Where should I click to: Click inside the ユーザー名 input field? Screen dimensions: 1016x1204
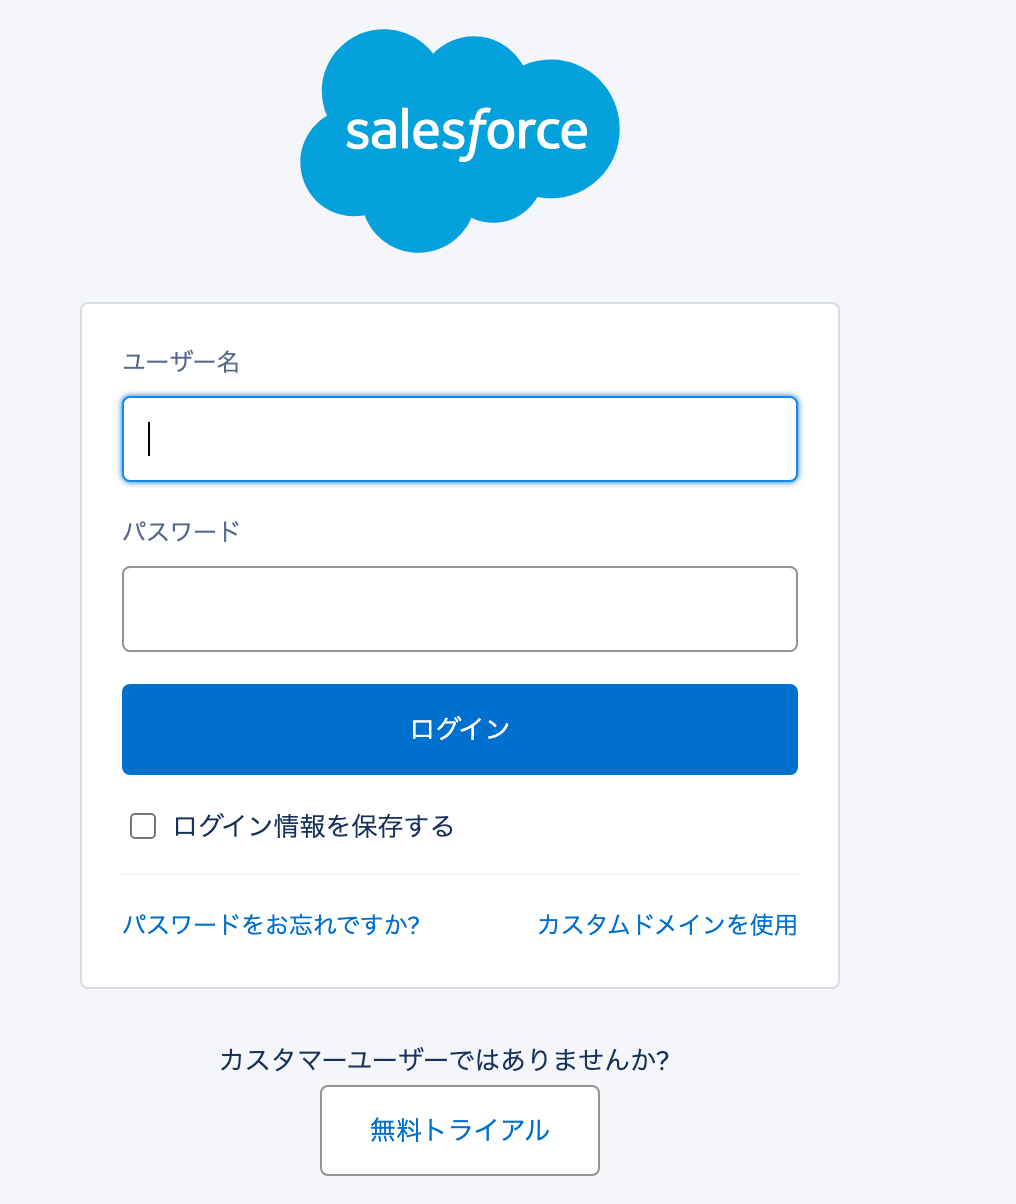pos(460,439)
